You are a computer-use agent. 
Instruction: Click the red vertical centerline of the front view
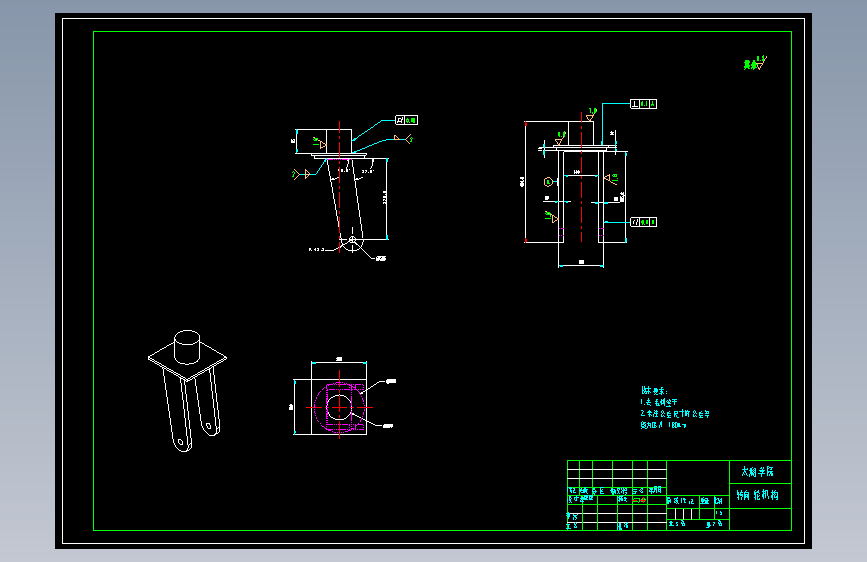(x=581, y=177)
